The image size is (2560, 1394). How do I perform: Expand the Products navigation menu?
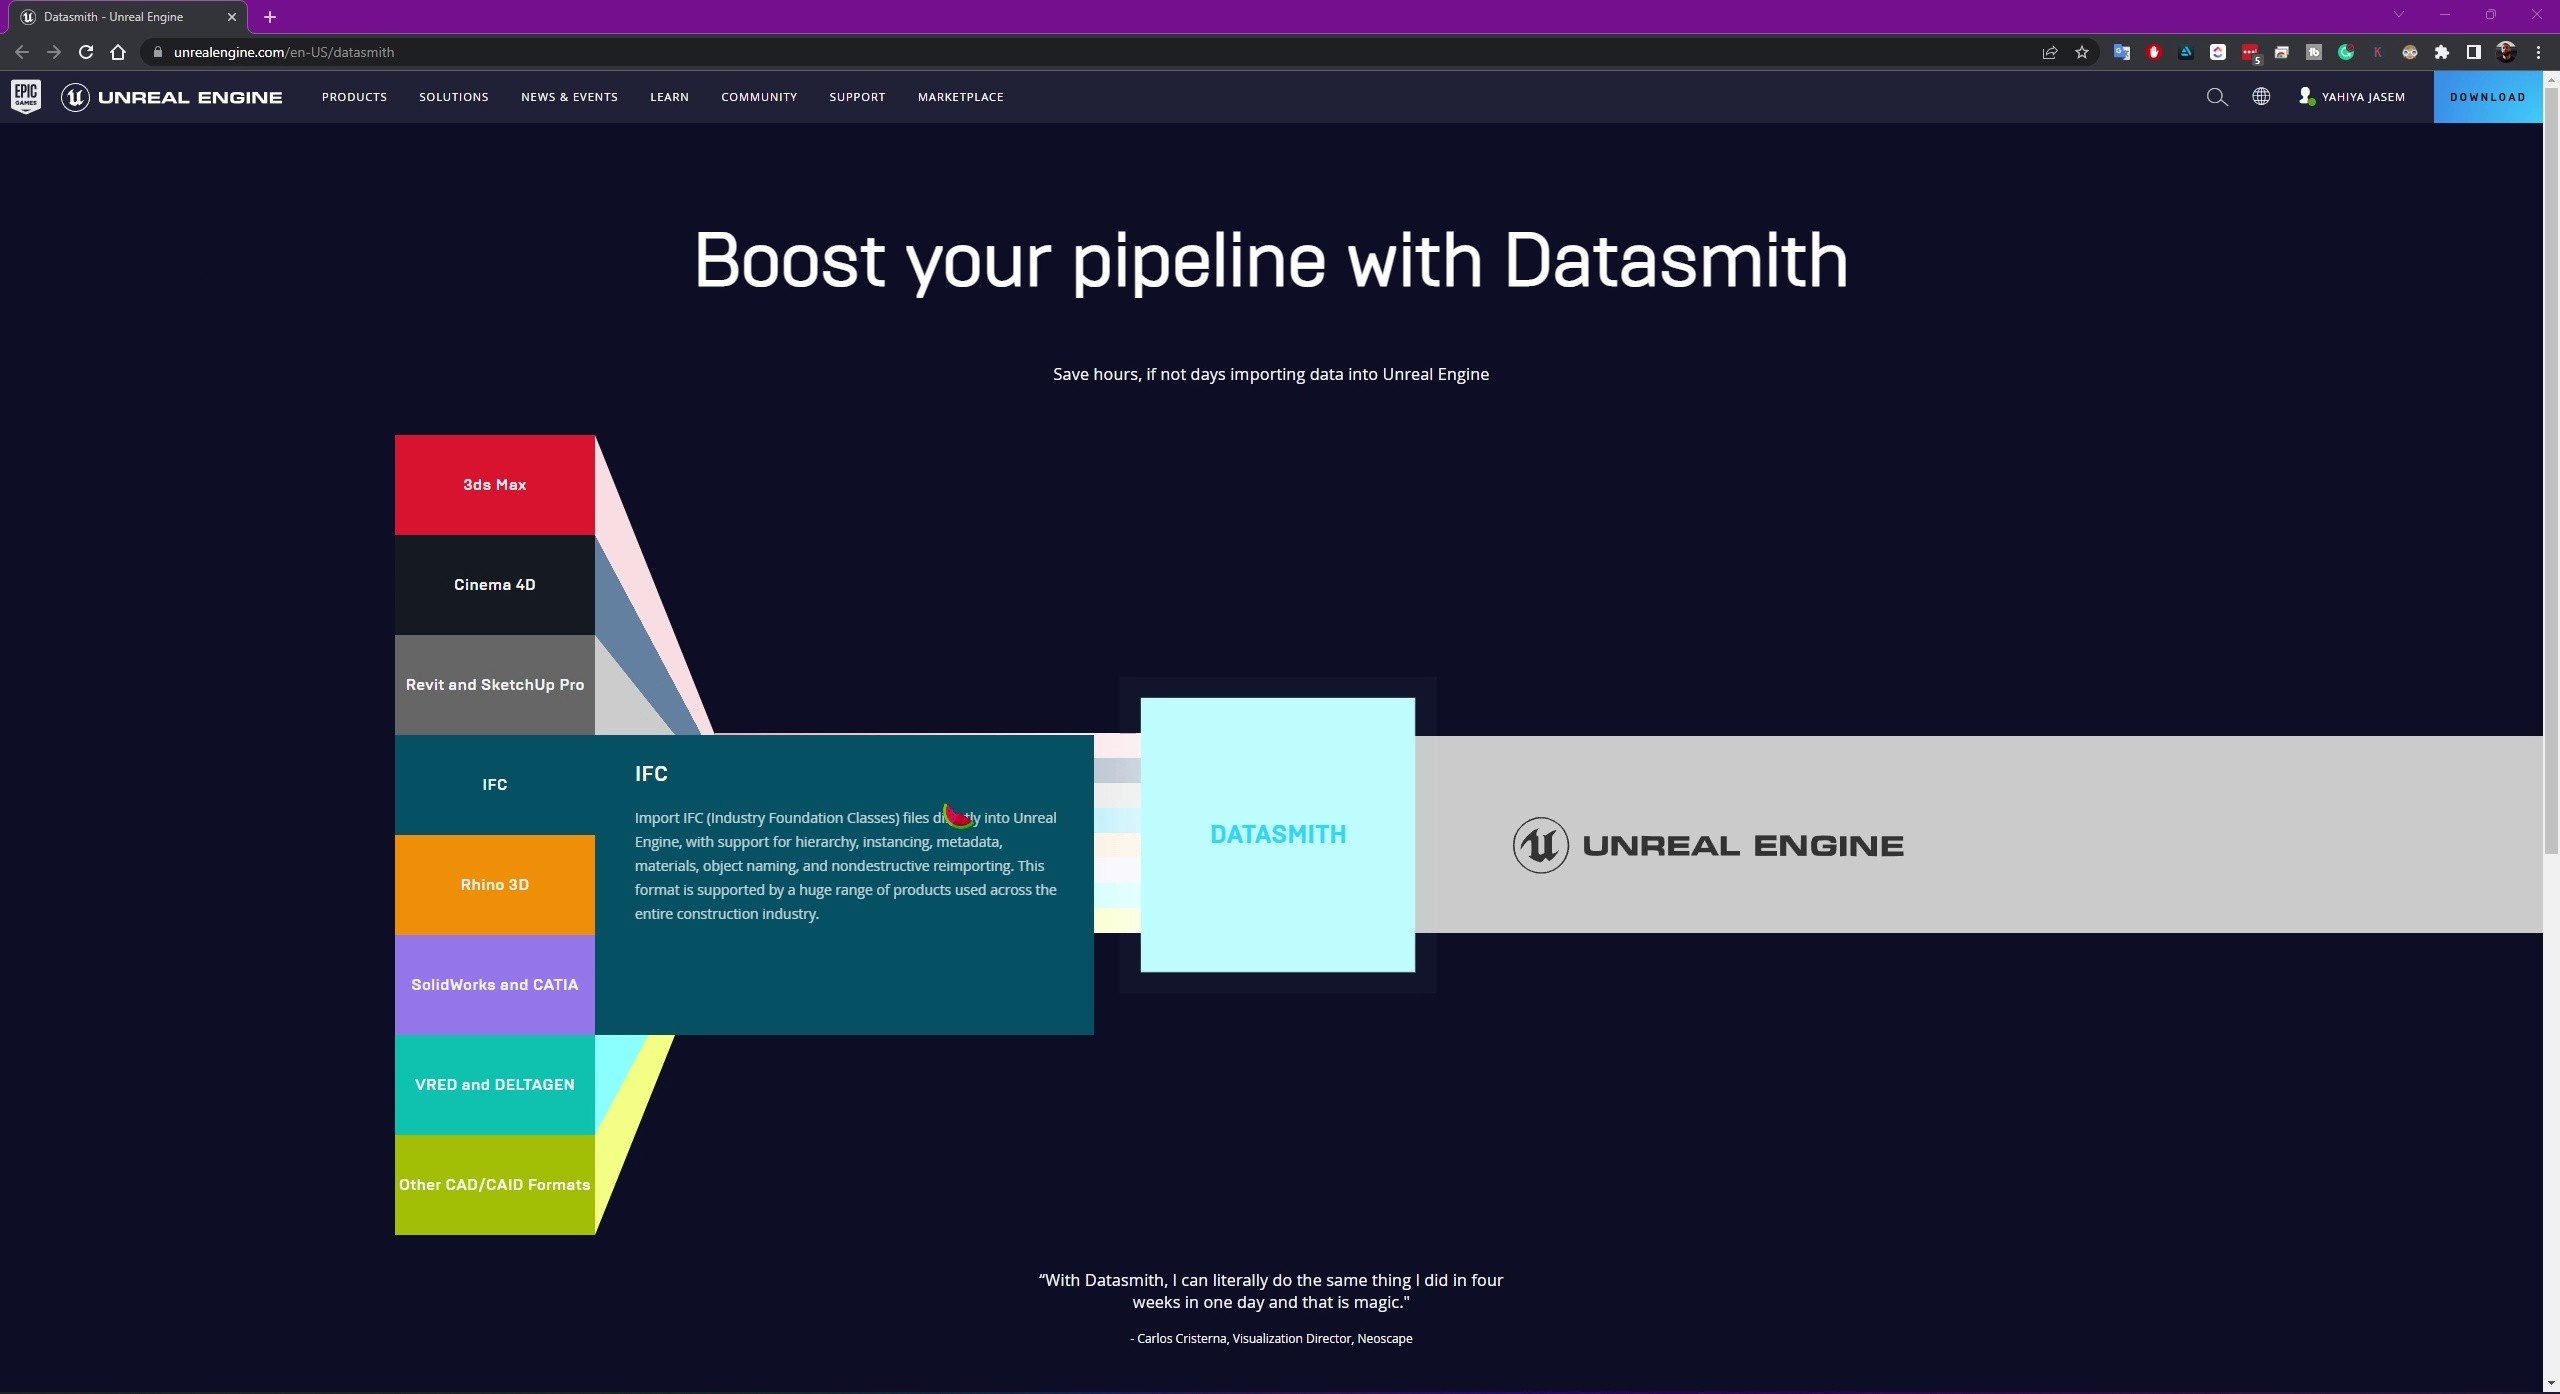tap(354, 97)
